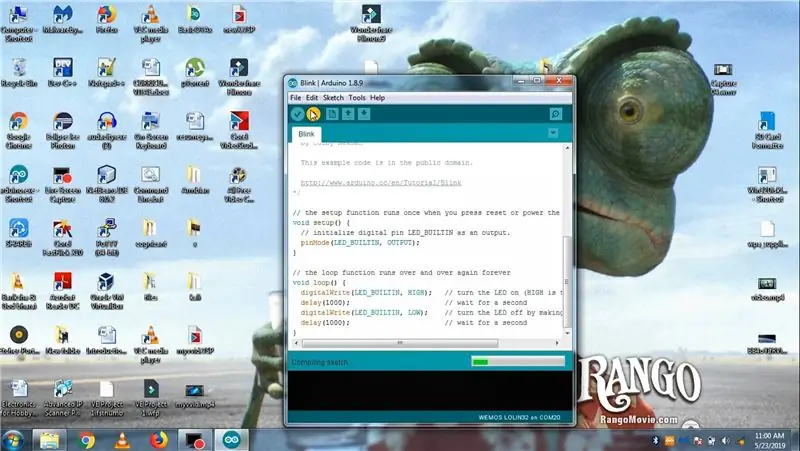Image resolution: width=800 pixels, height=451 pixels.
Task: Open File Explorer from the taskbar
Action: pyautogui.click(x=49, y=440)
